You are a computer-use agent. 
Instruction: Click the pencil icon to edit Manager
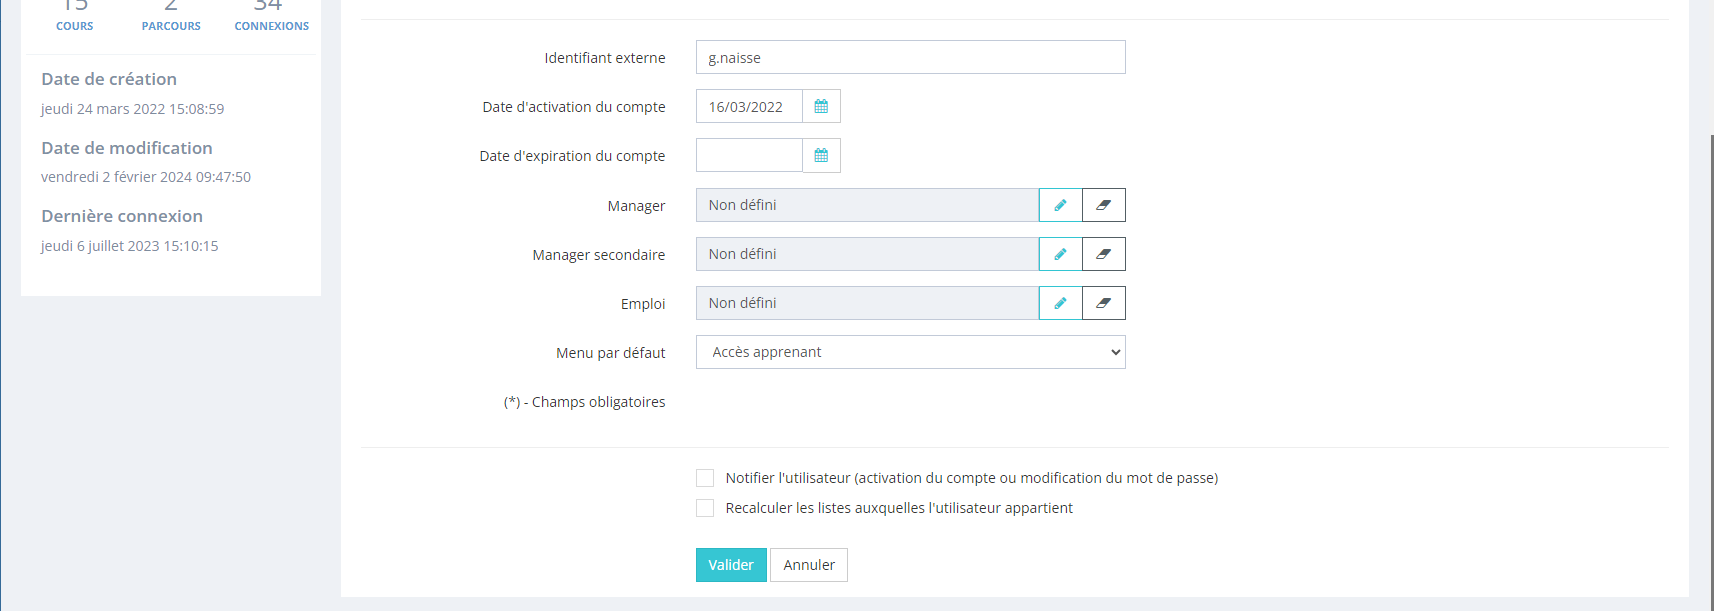click(1060, 205)
